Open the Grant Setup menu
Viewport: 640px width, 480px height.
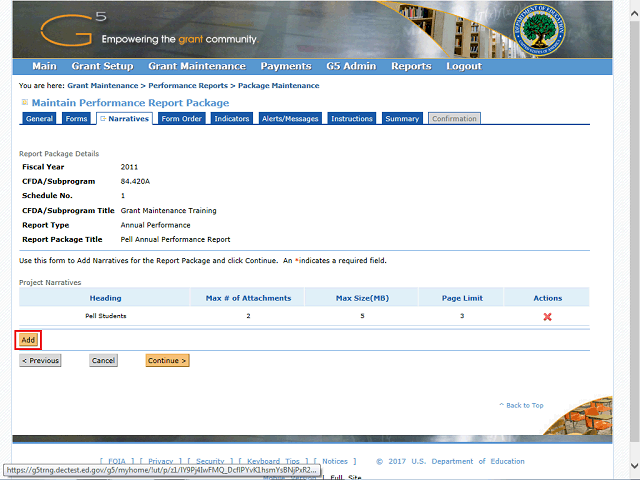(102, 66)
